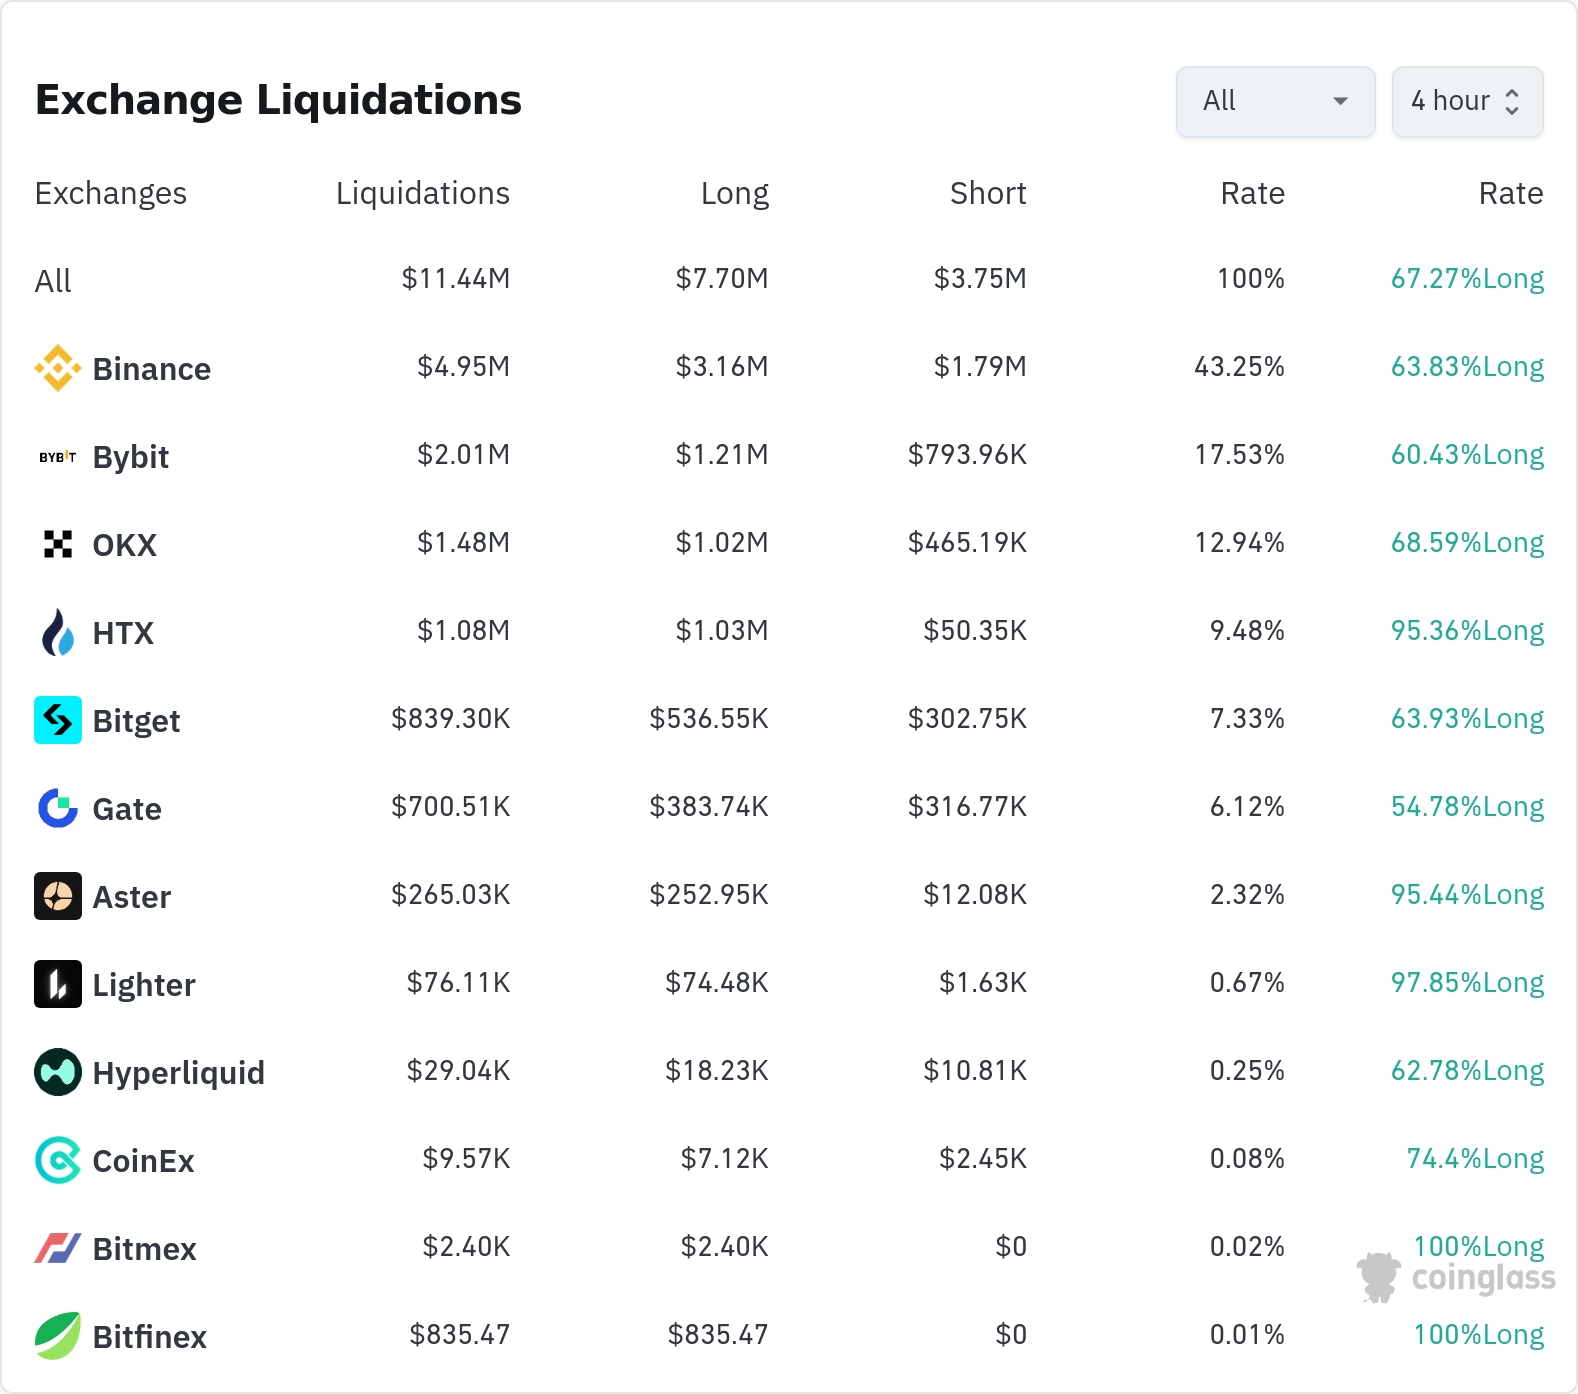Click the Binance exchange logo icon
This screenshot has height=1394, width=1578.
click(58, 368)
